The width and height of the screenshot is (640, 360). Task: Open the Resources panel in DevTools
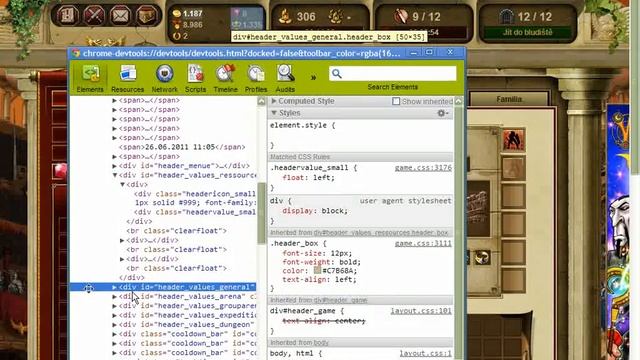click(127, 78)
